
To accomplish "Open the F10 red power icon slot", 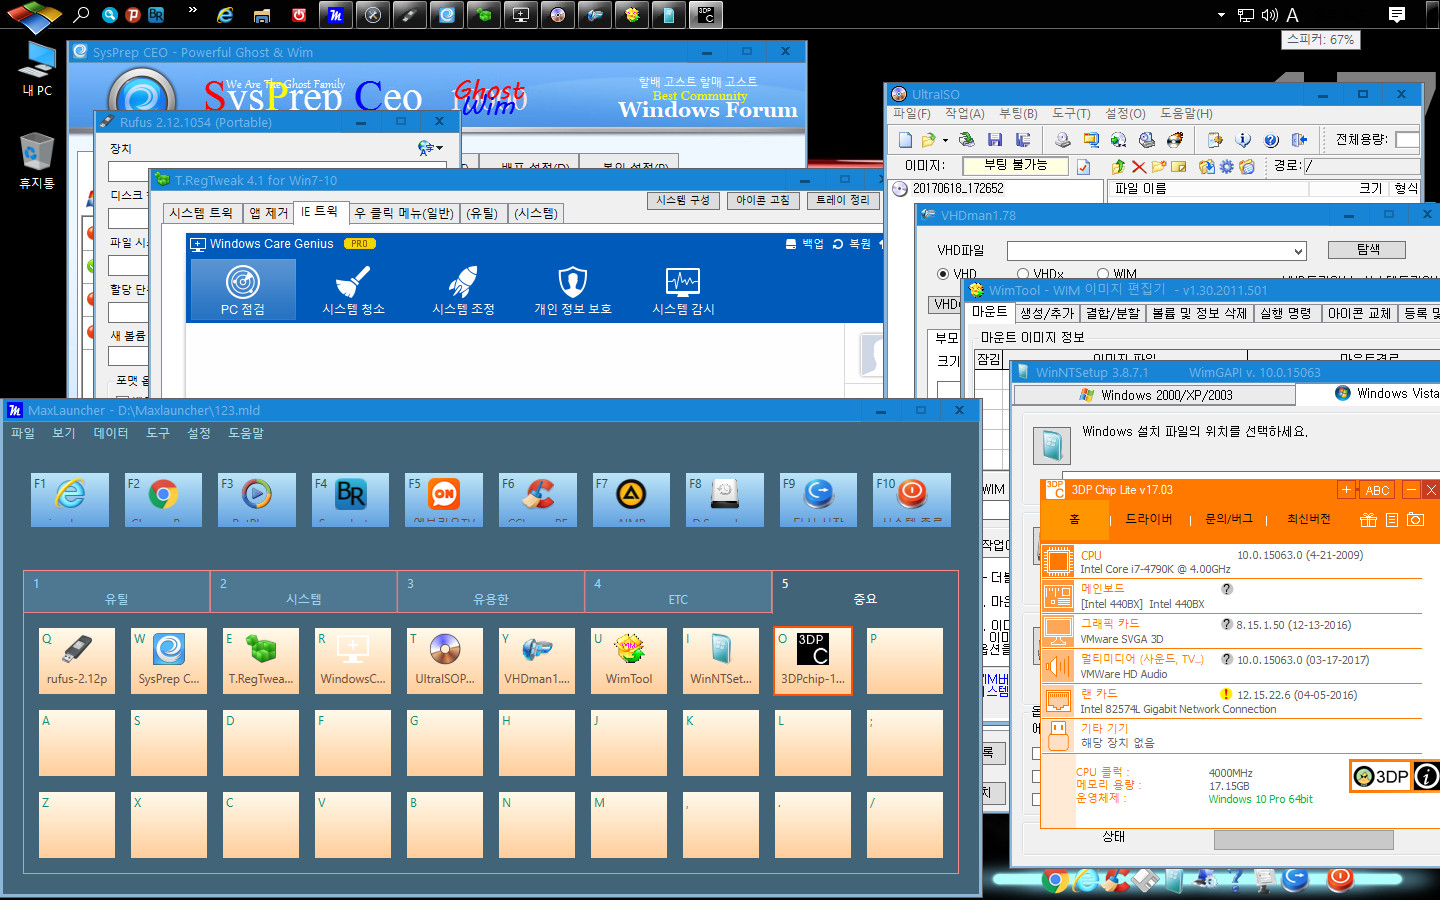I will click(x=912, y=499).
